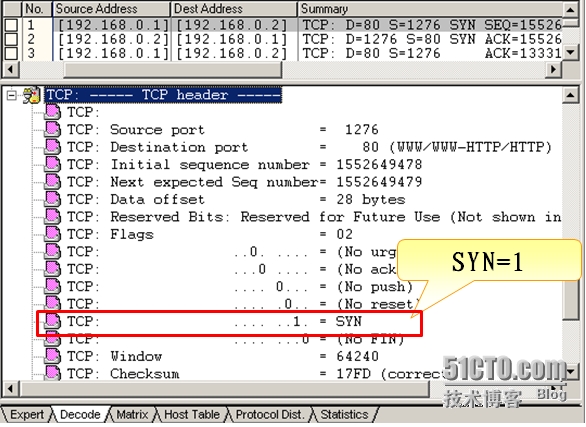This screenshot has width=586, height=427.
Task: Click the page icon beside Reserved Bits
Action: coord(52,217)
